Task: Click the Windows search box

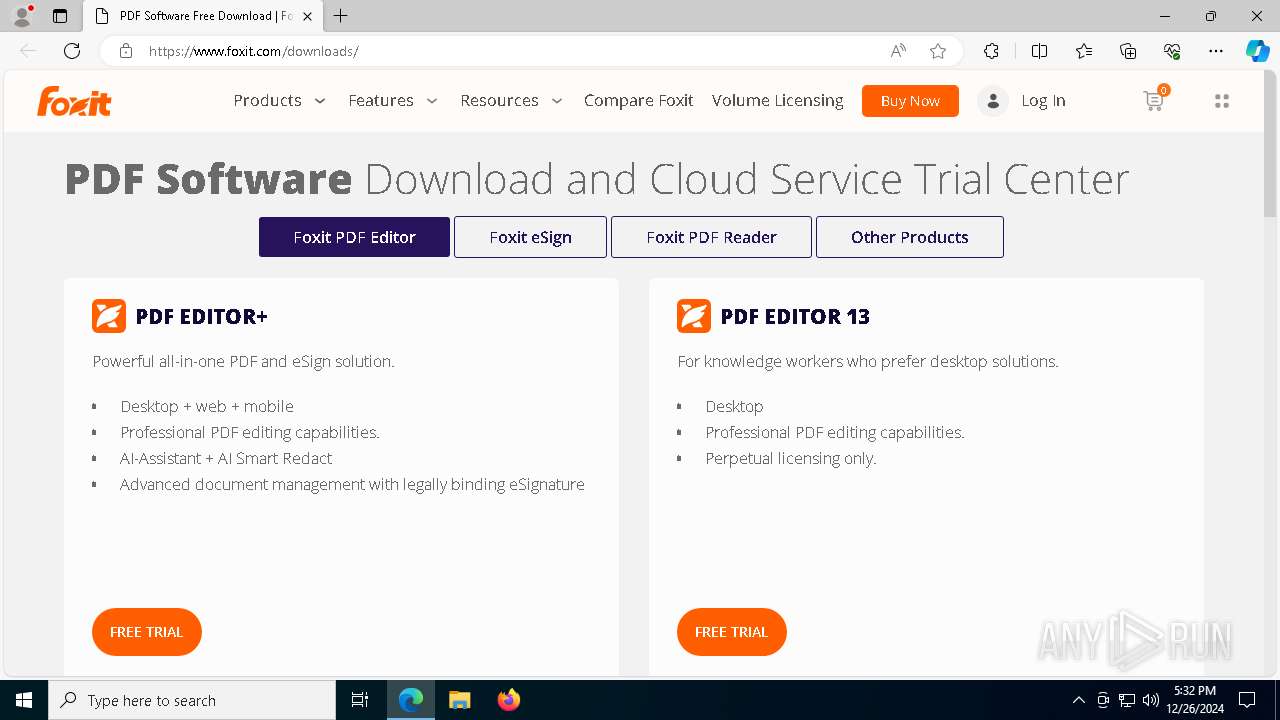Action: click(x=192, y=700)
